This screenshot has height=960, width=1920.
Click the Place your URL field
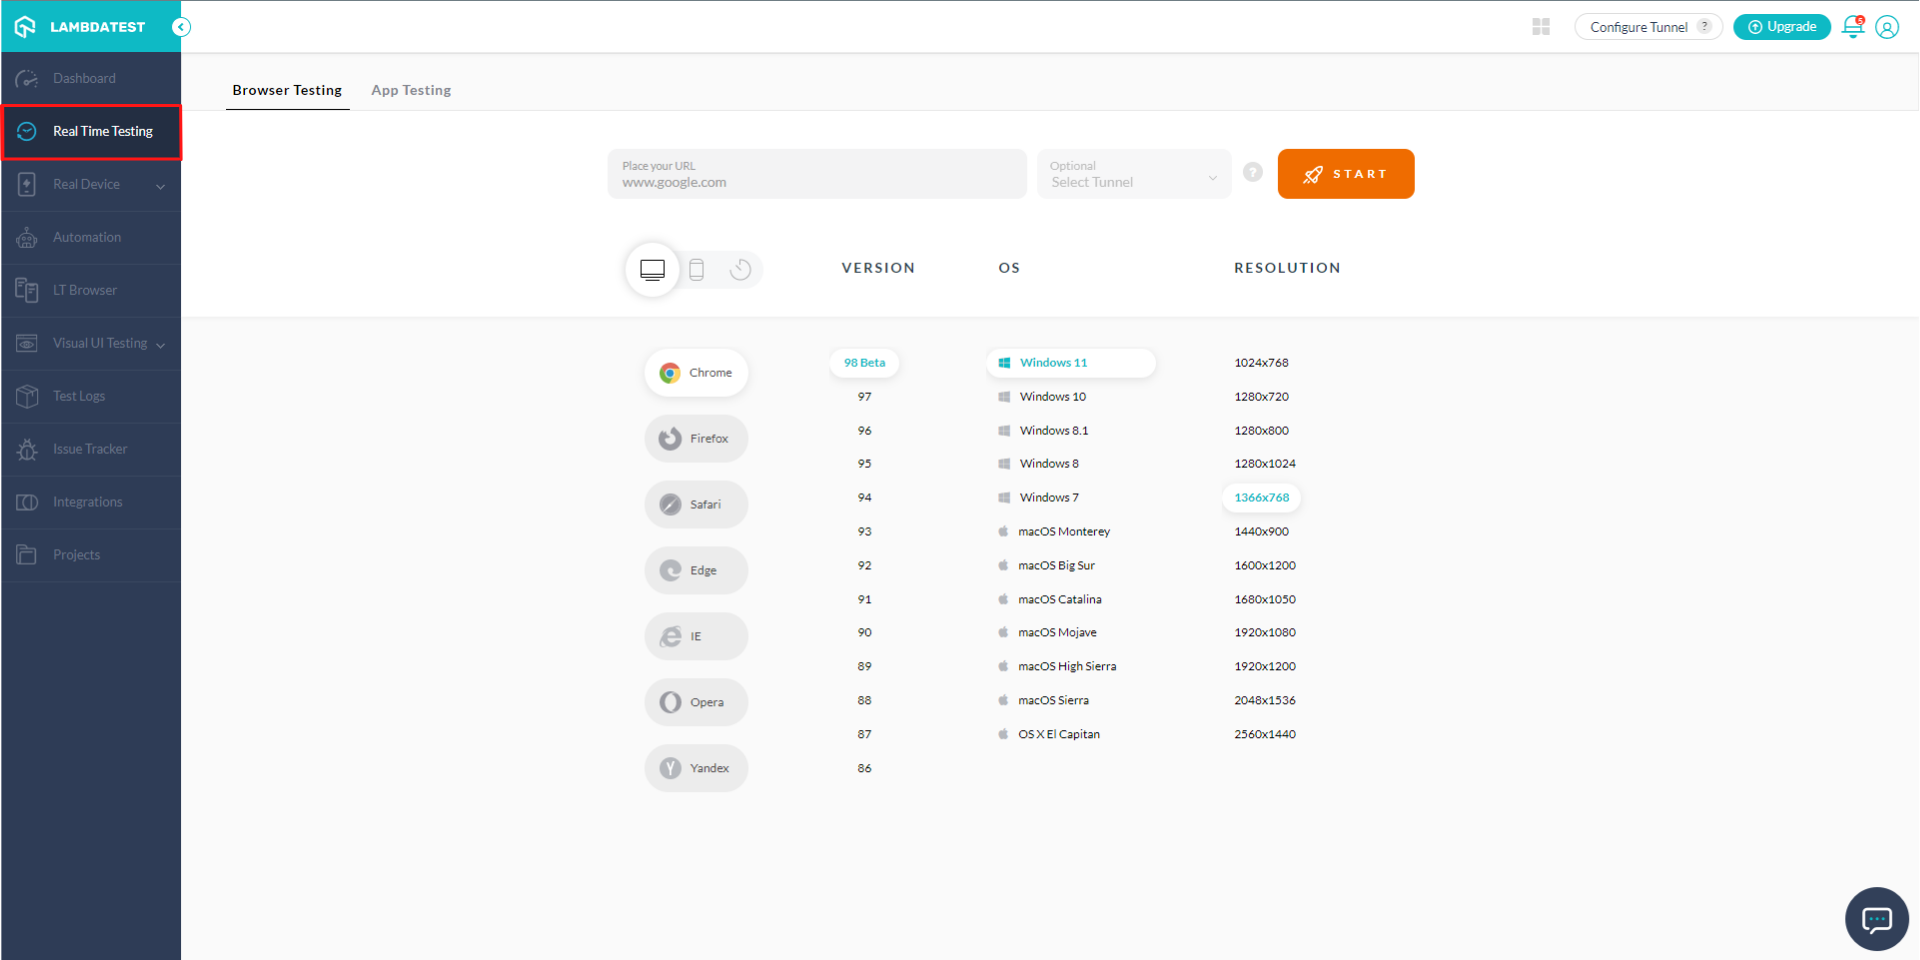(x=816, y=175)
